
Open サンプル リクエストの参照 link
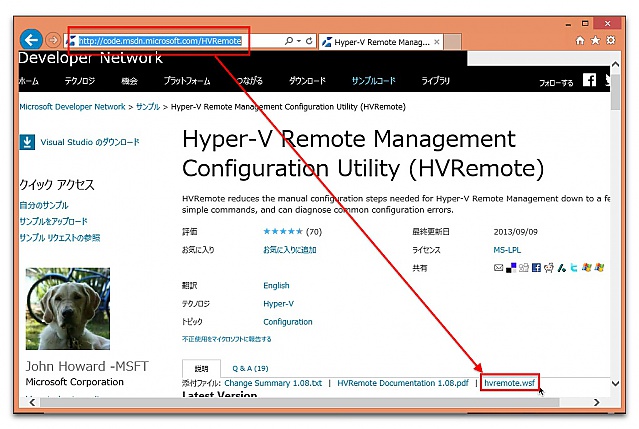(x=59, y=238)
